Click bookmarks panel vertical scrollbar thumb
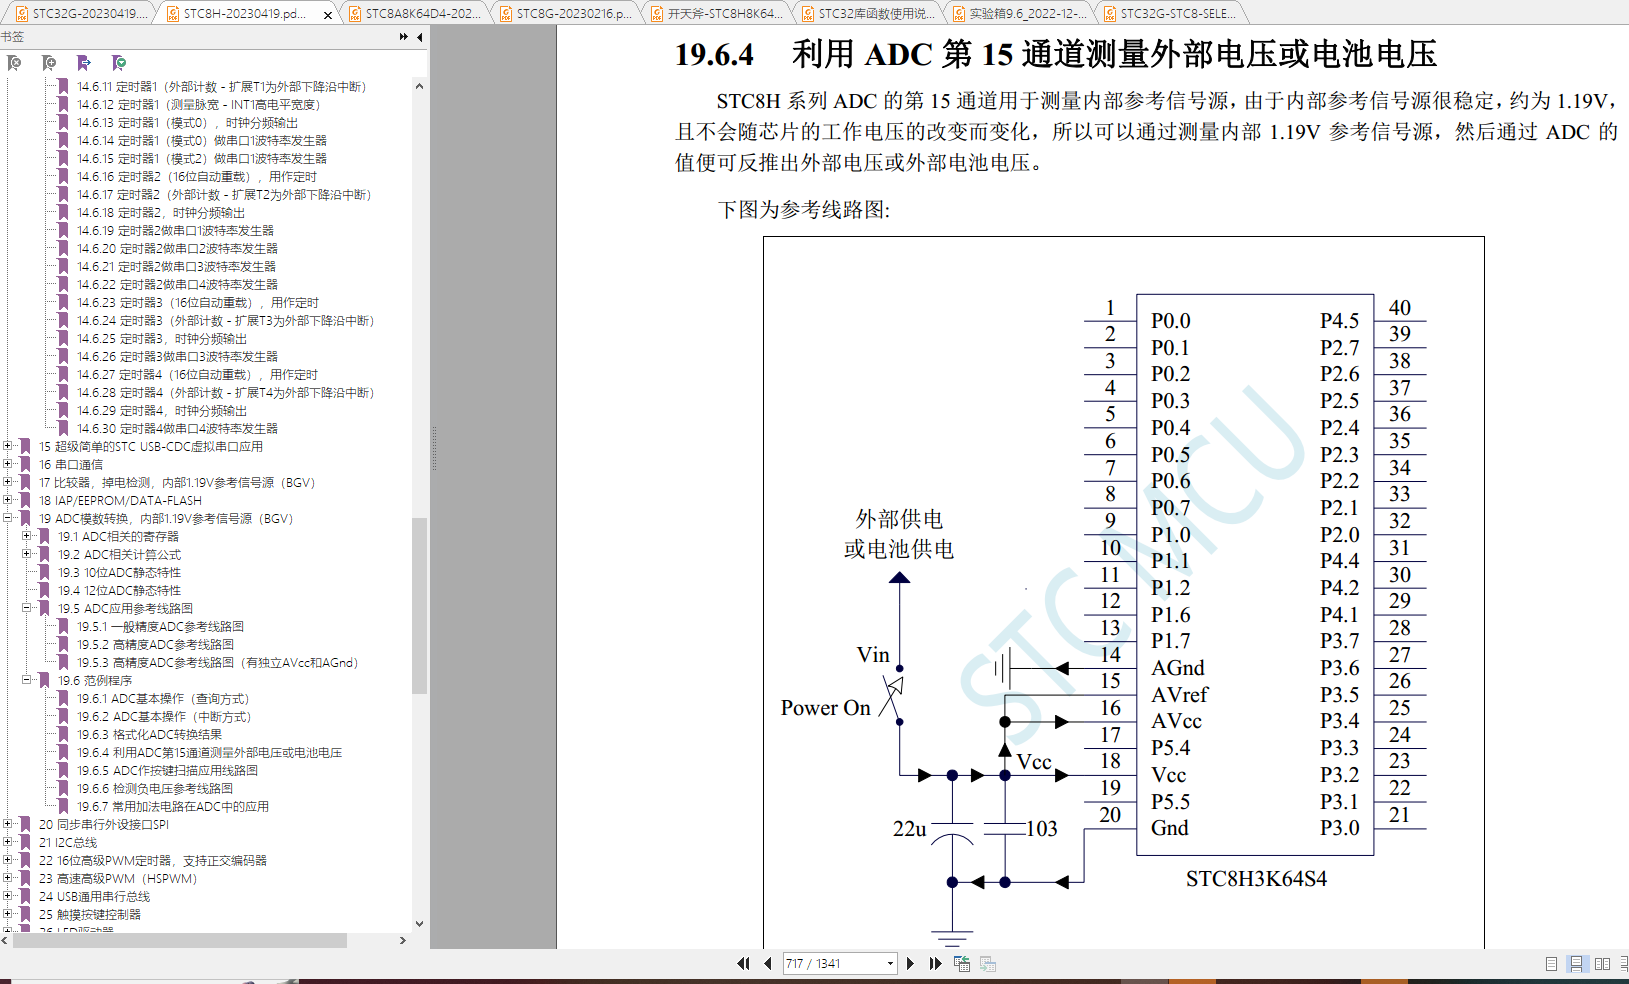The height and width of the screenshot is (984, 1629). coord(419,605)
